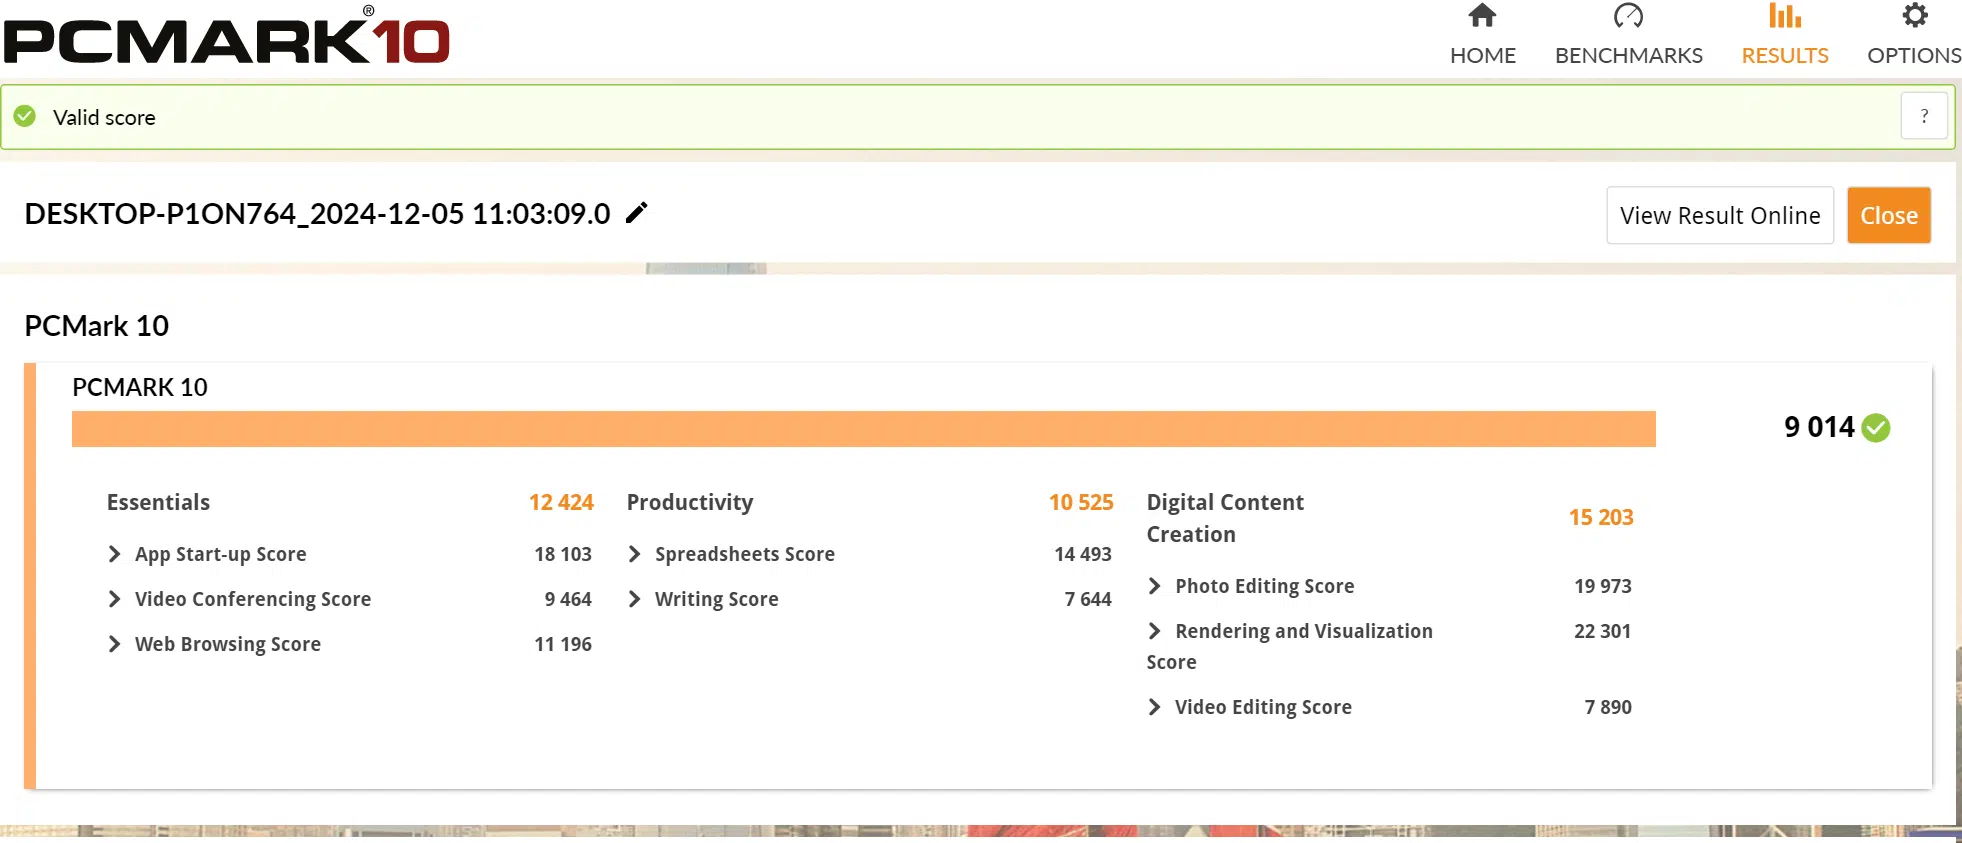Expand the Video Conferencing Score row
Viewport: 1962px width, 843px height.
(x=114, y=599)
